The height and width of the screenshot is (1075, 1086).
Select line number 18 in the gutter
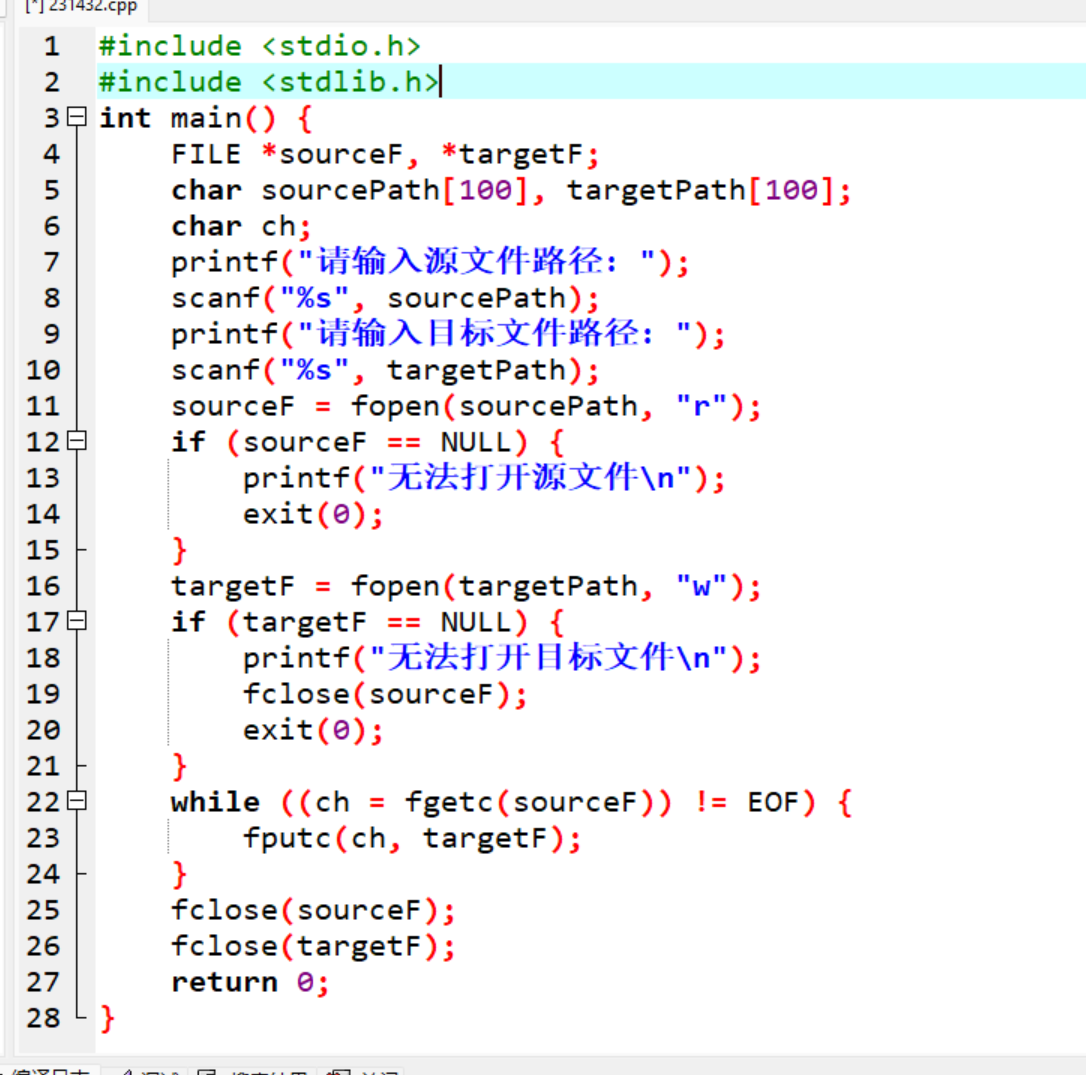43,659
